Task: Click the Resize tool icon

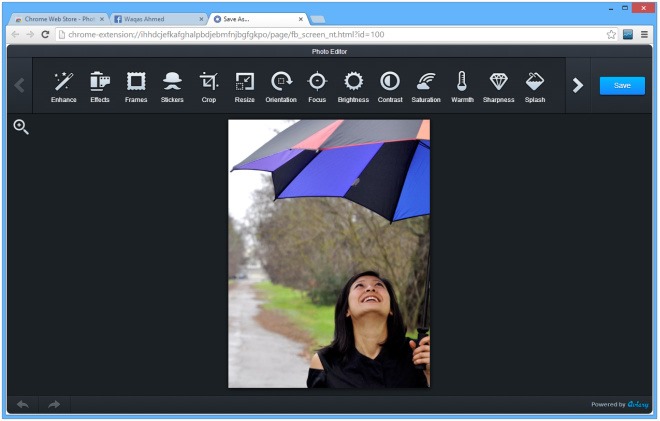Action: click(244, 85)
